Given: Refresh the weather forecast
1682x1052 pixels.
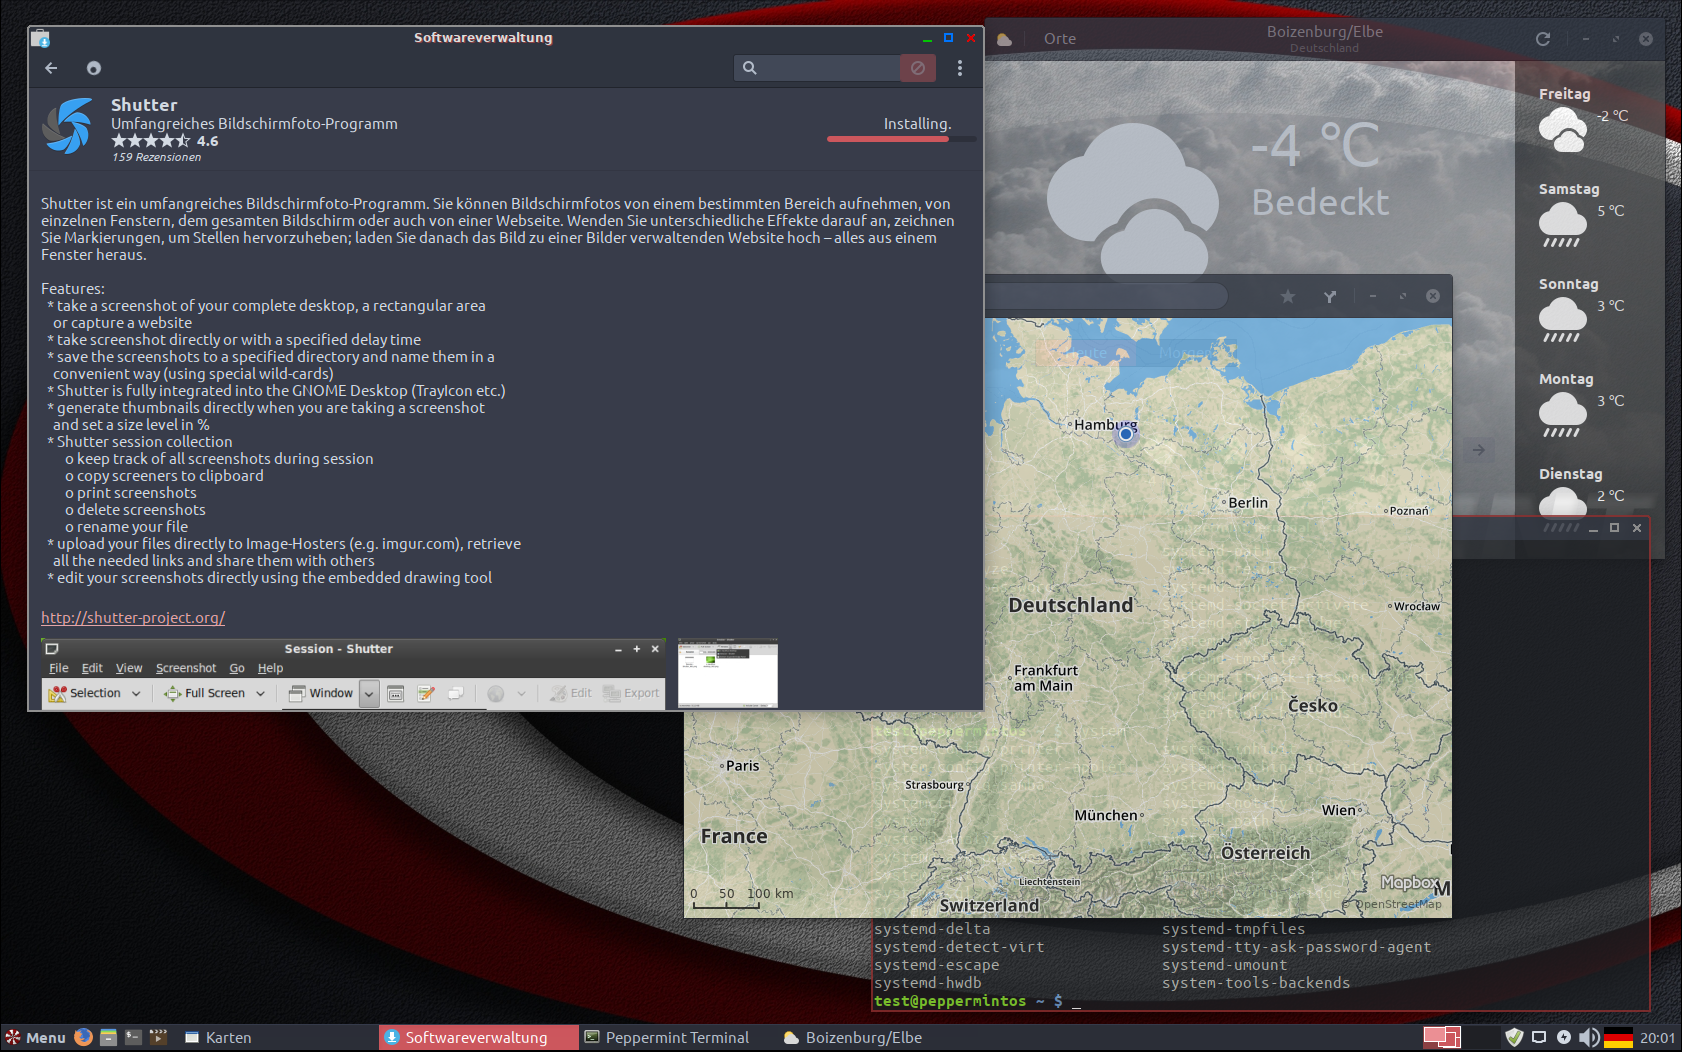Looking at the screenshot, I should tap(1542, 39).
